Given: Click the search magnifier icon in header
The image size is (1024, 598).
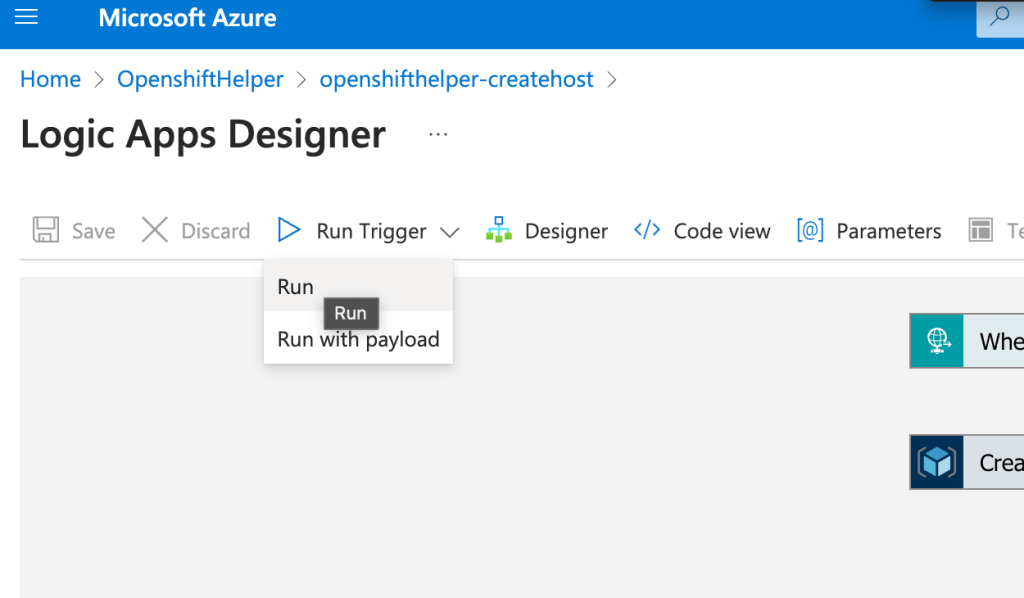Looking at the screenshot, I should [999, 16].
